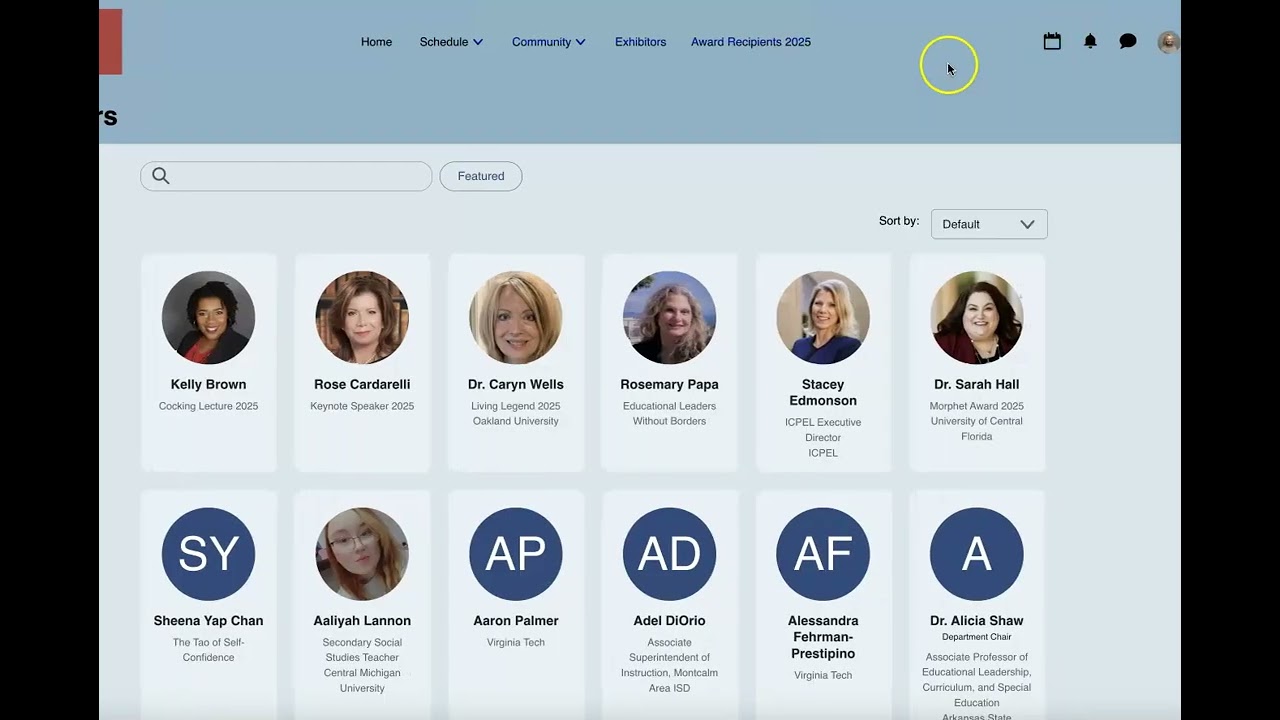1280x720 pixels.
Task: Open the Sort by Default dropdown
Action: [989, 224]
